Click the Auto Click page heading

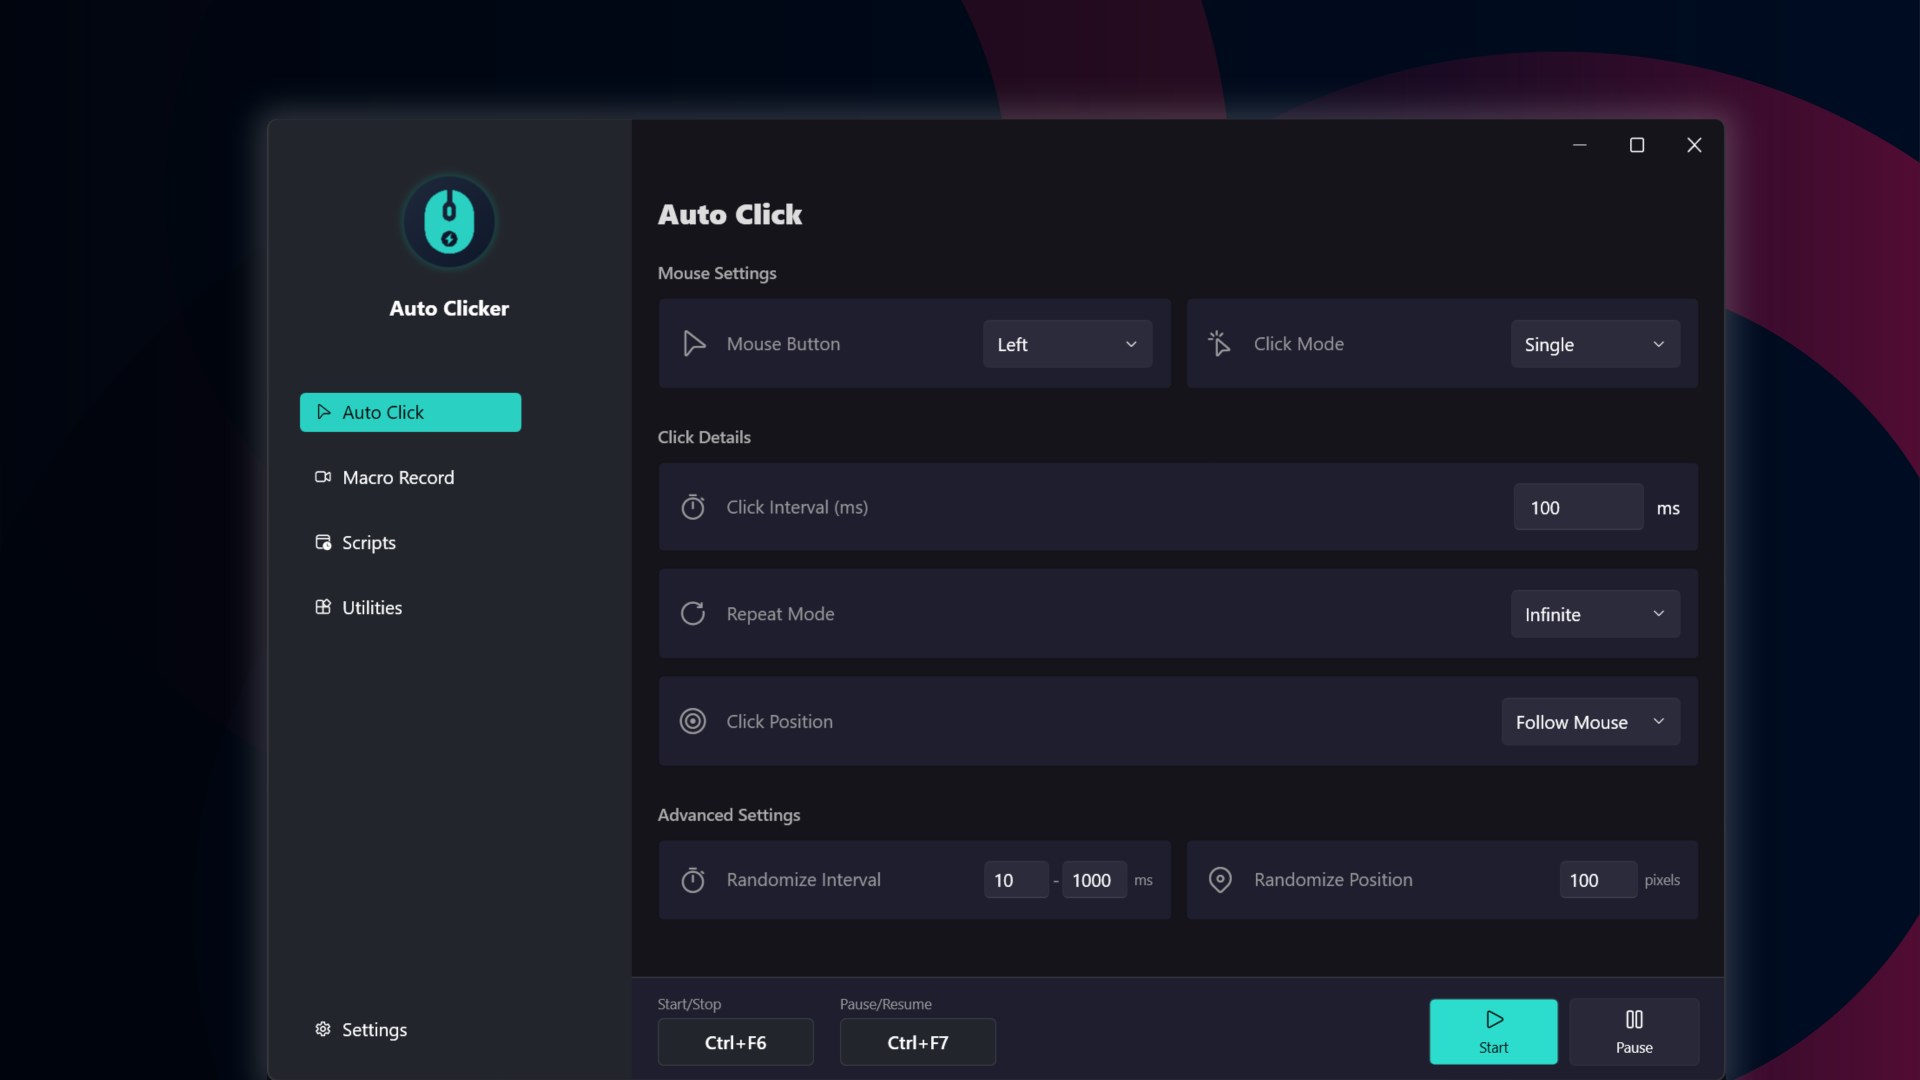click(730, 214)
